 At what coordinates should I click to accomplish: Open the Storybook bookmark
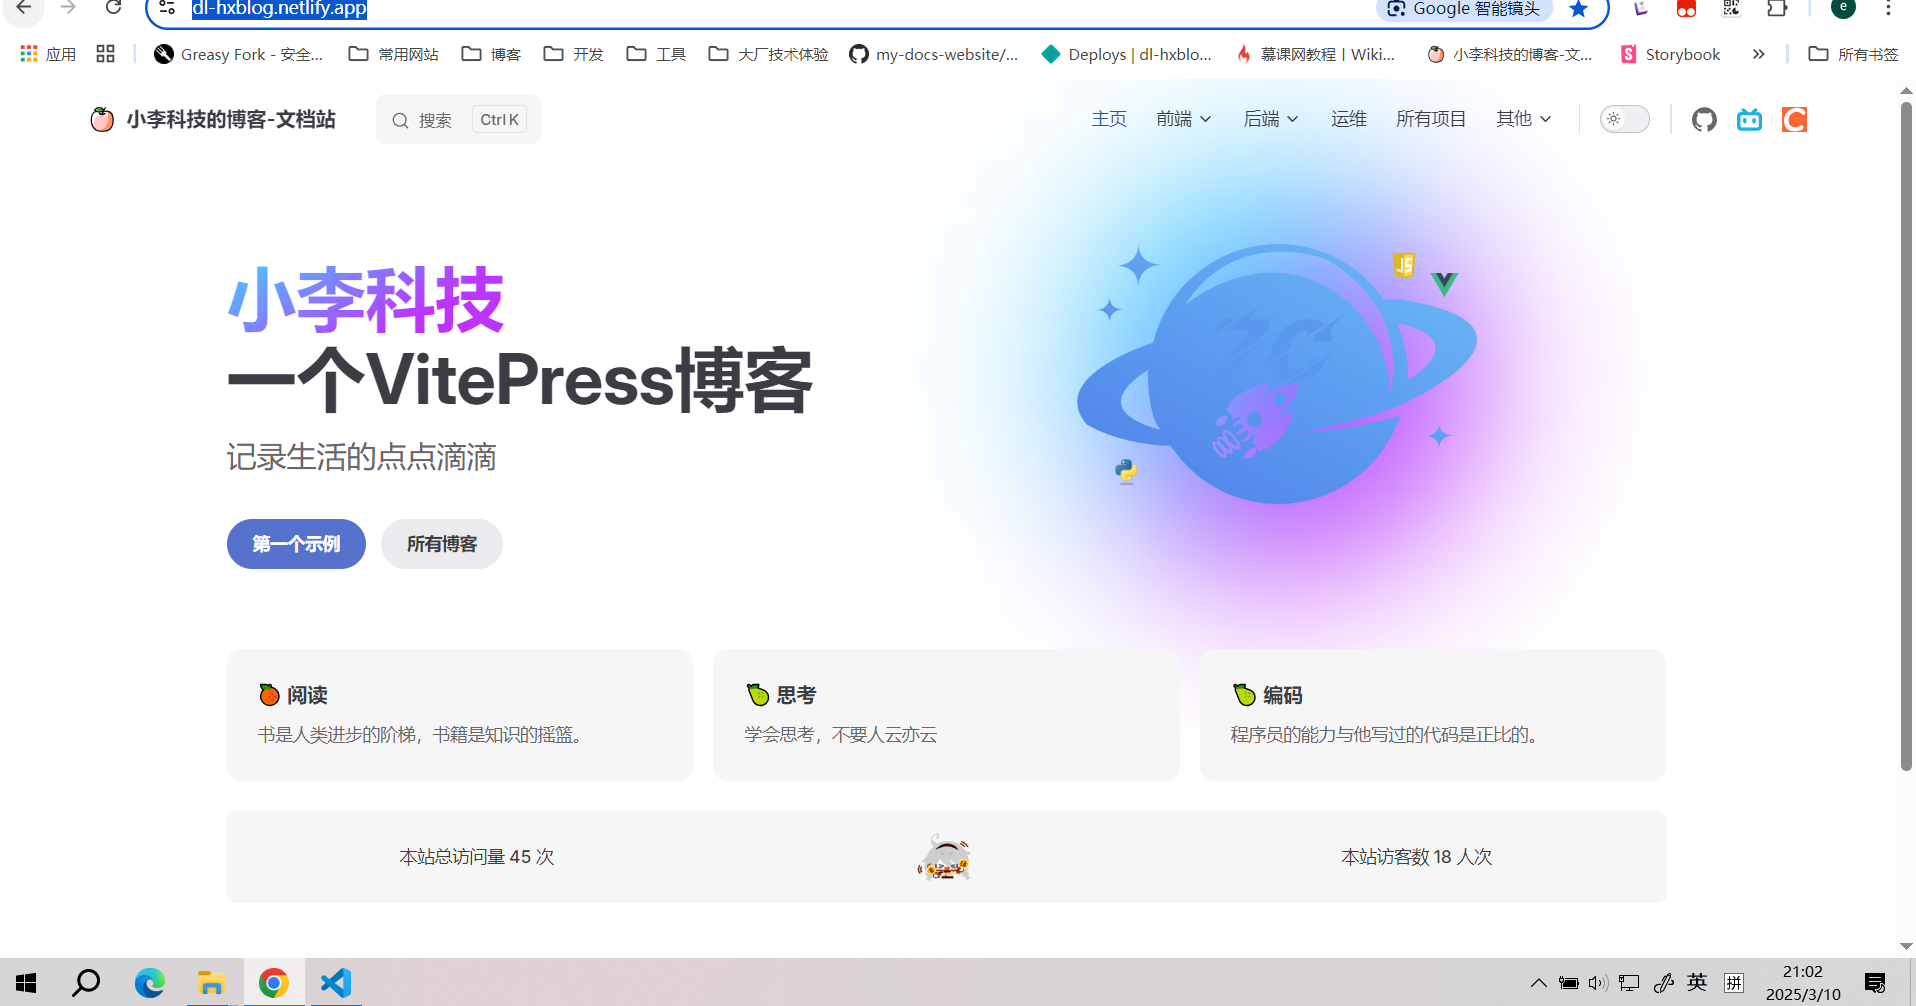pos(1671,54)
